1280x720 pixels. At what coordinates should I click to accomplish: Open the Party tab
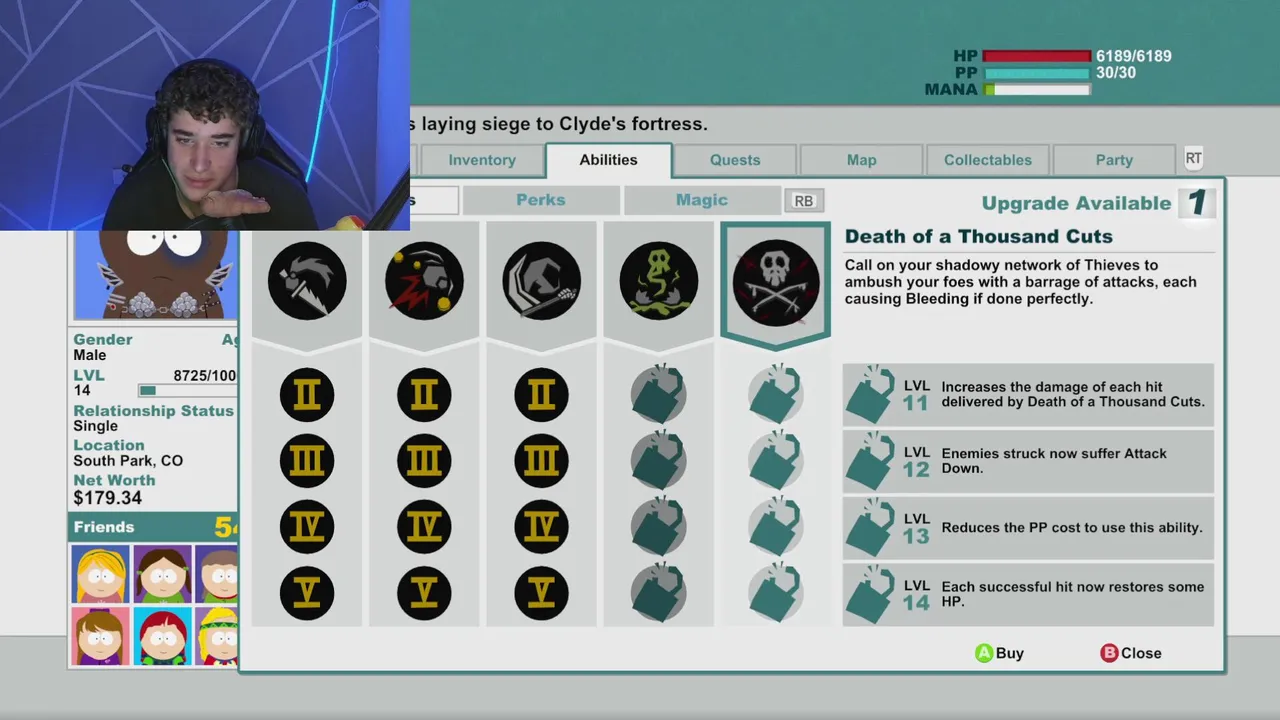[1114, 160]
